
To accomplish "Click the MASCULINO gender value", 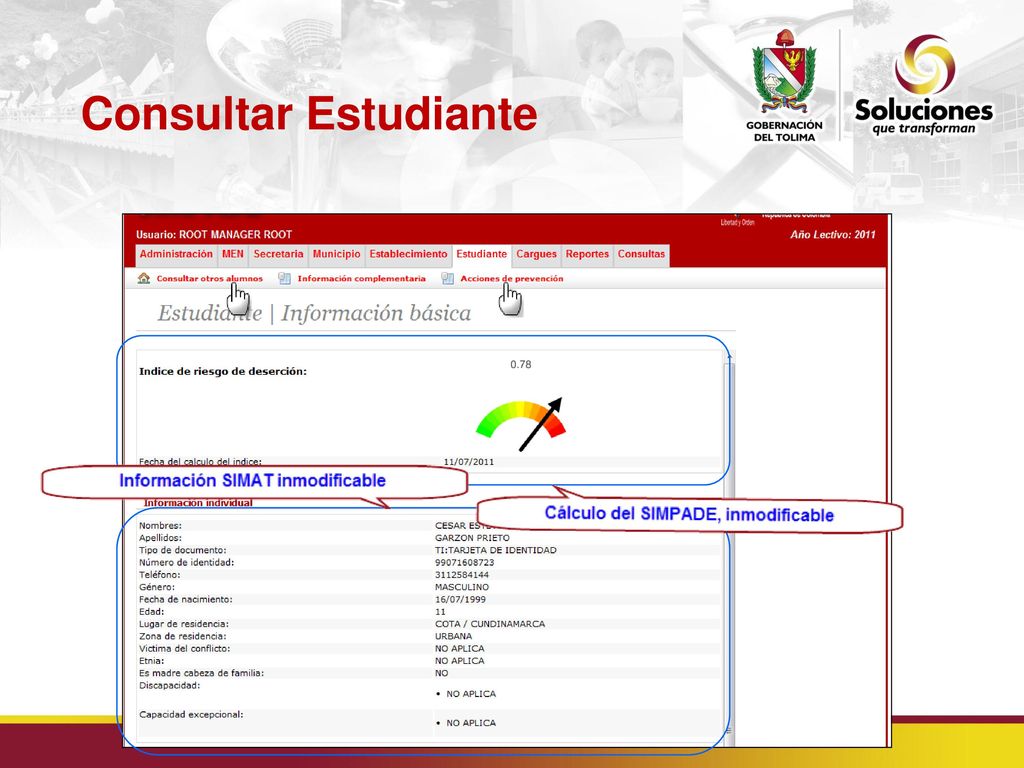I will [x=462, y=587].
